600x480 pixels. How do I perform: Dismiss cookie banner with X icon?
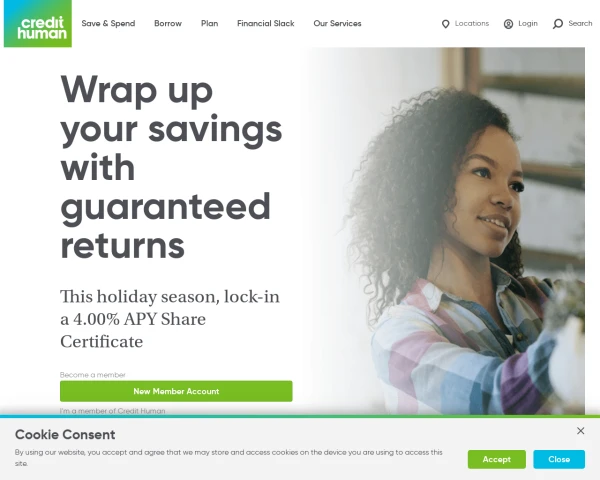point(580,431)
